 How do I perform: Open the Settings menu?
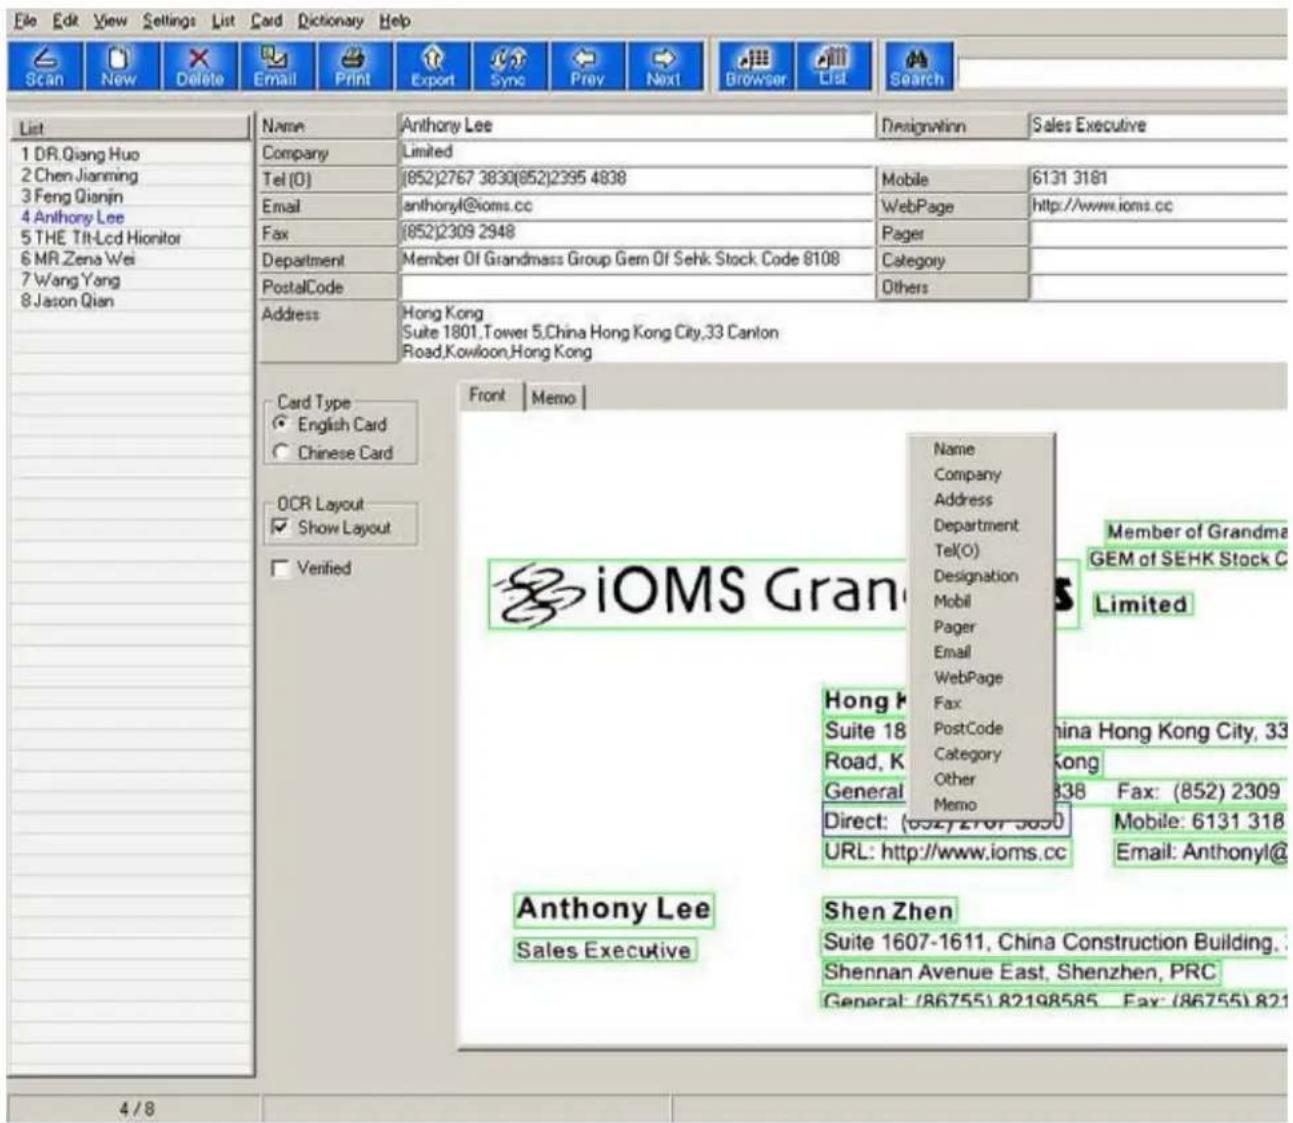click(169, 20)
